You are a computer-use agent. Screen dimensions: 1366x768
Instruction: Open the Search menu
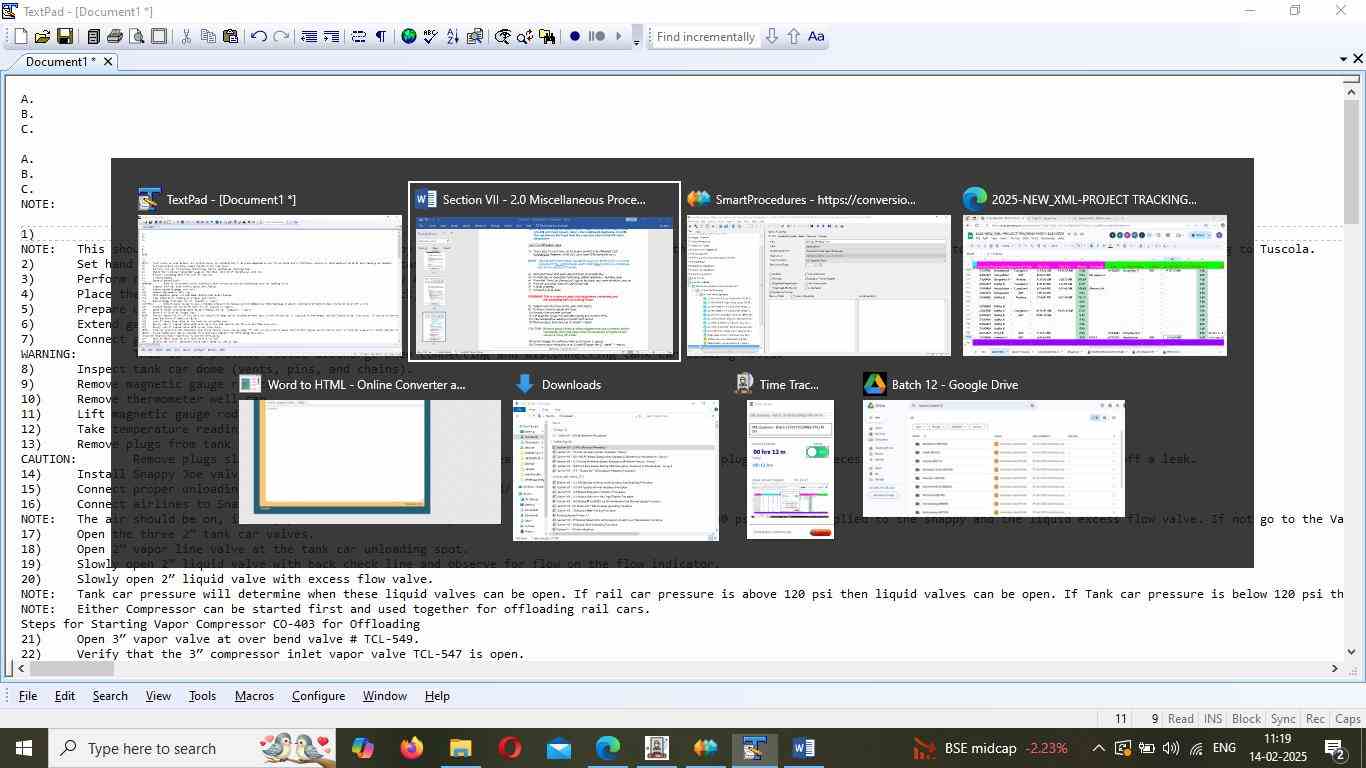coord(110,696)
